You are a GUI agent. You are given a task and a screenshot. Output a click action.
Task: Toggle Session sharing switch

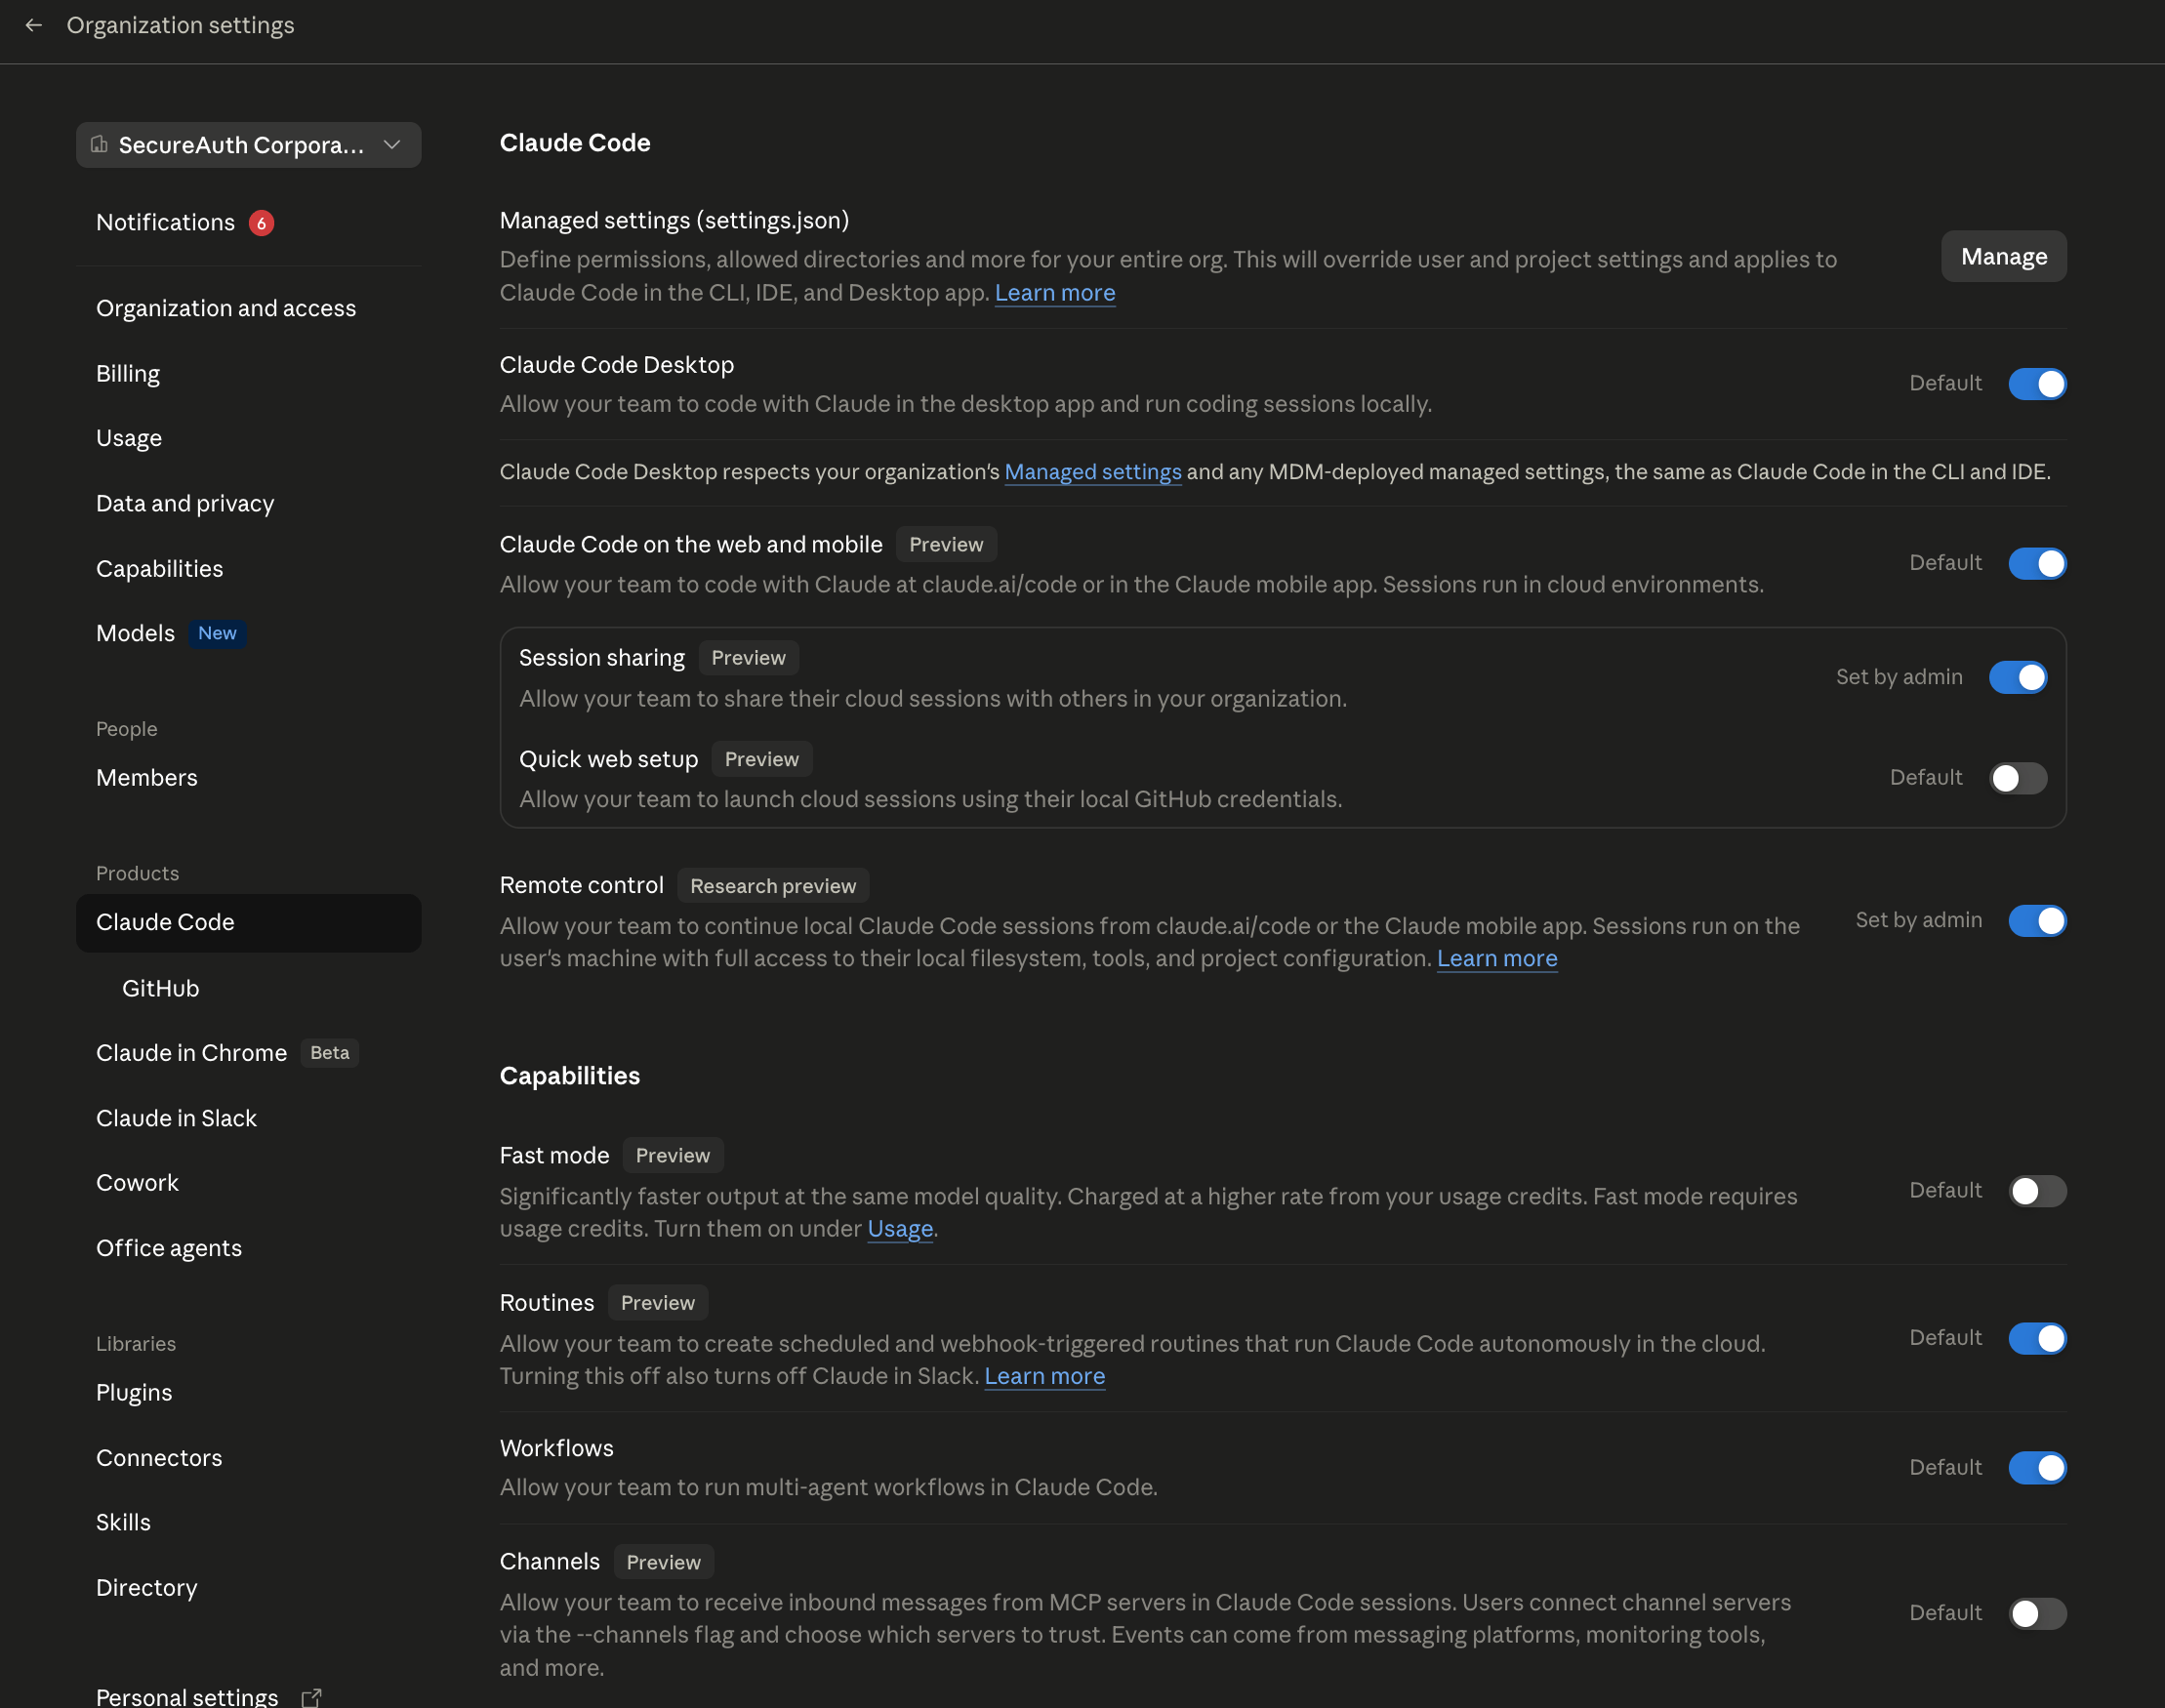pyautogui.click(x=2017, y=678)
